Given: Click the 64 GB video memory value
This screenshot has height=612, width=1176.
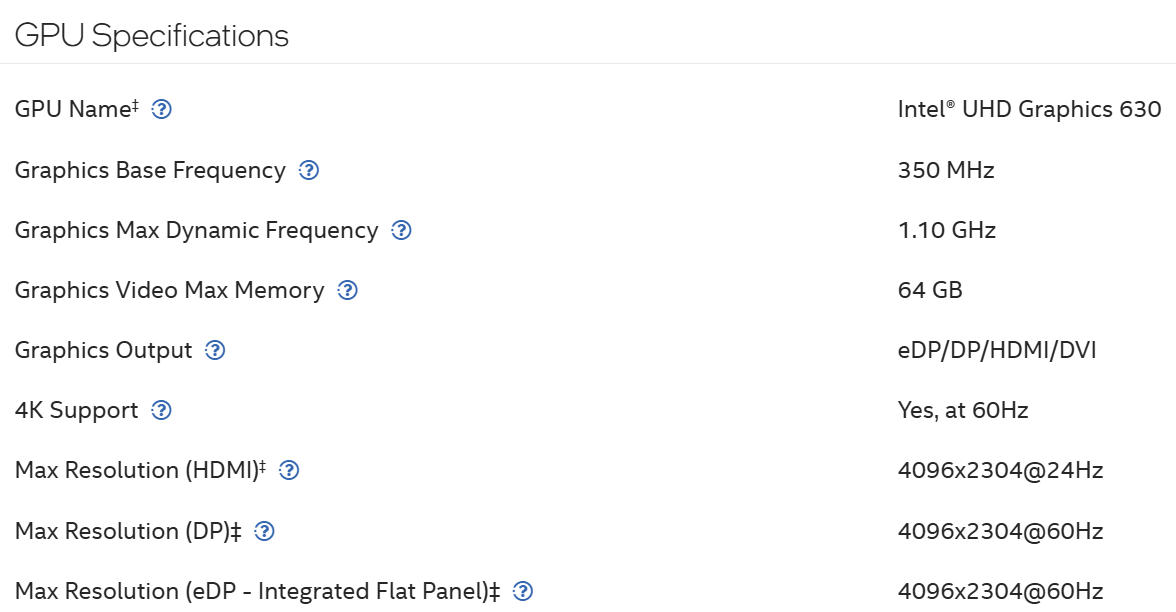Looking at the screenshot, I should pyautogui.click(x=930, y=290).
